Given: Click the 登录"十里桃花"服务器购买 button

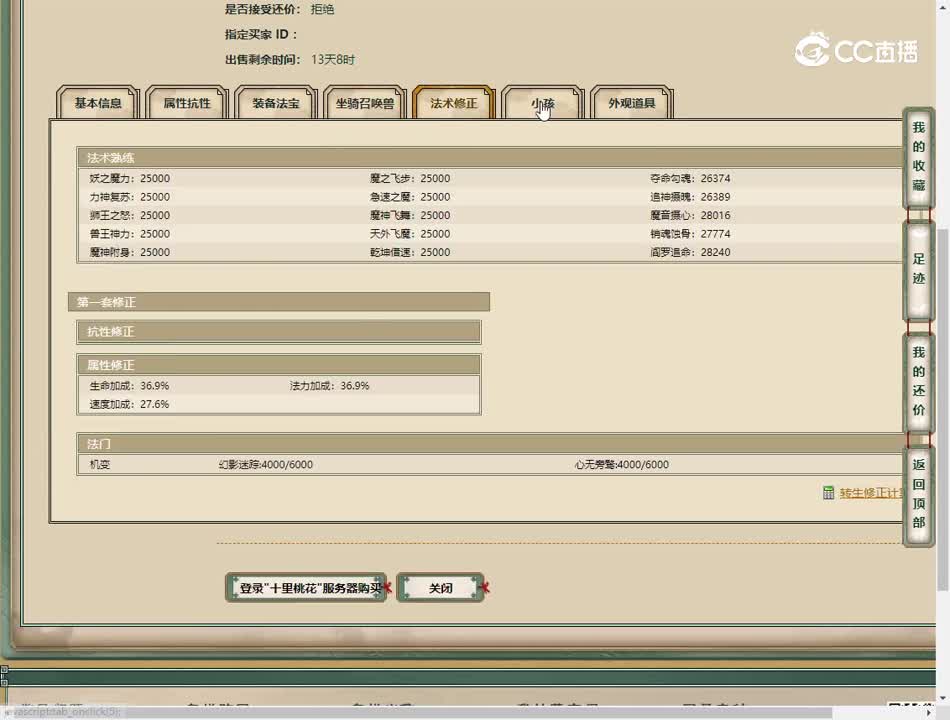Looking at the screenshot, I should point(306,588).
